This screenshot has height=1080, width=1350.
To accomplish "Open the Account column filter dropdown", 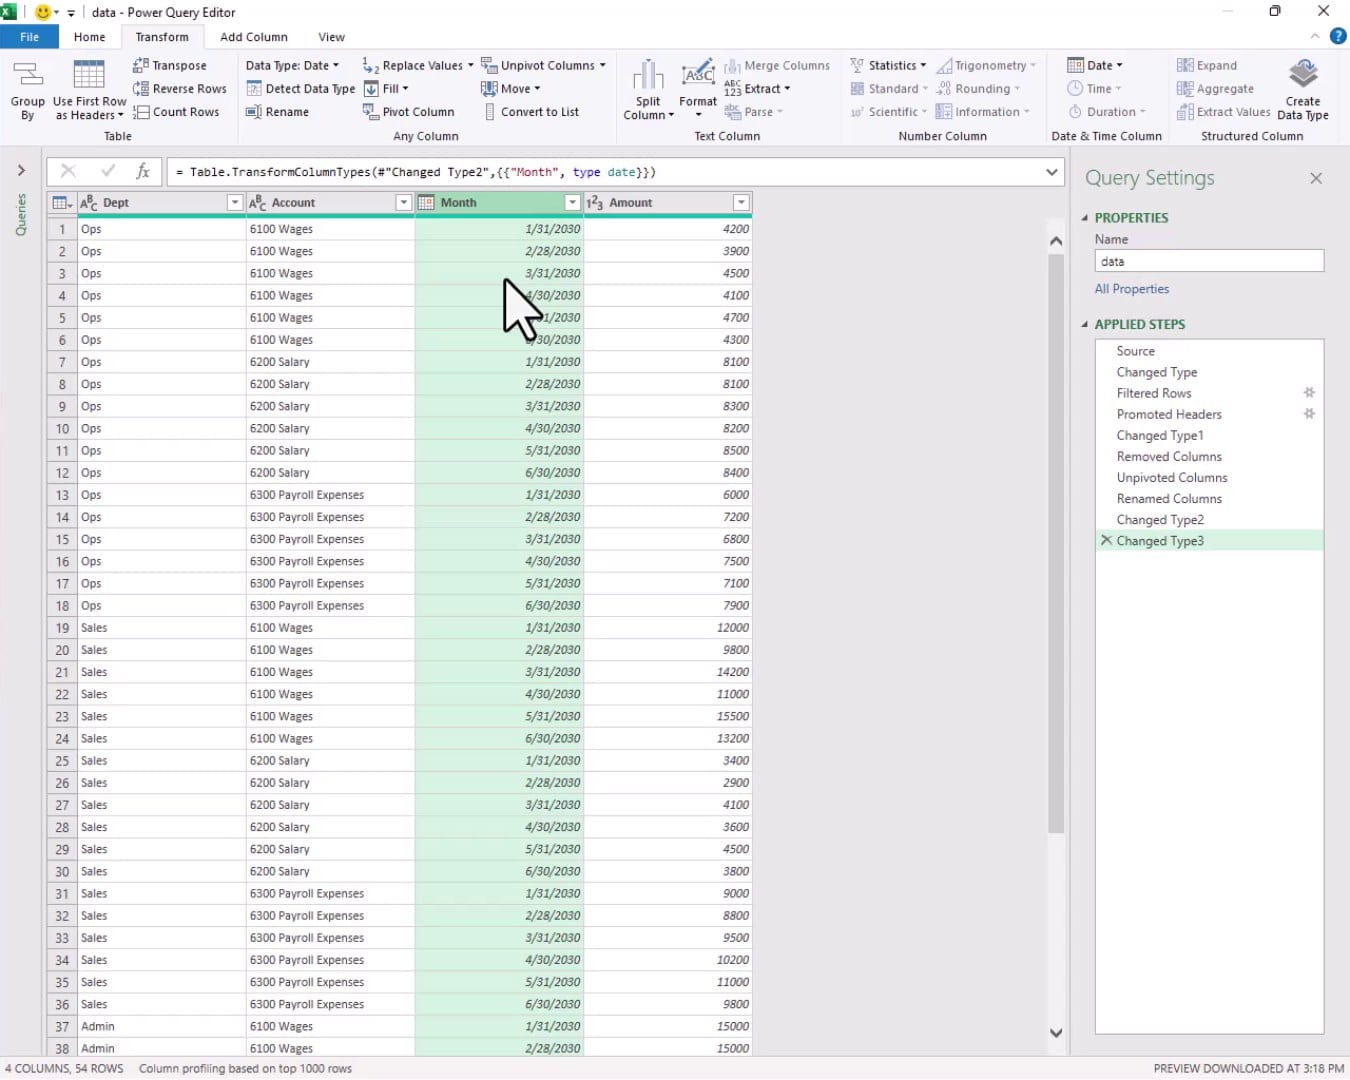I will (404, 203).
